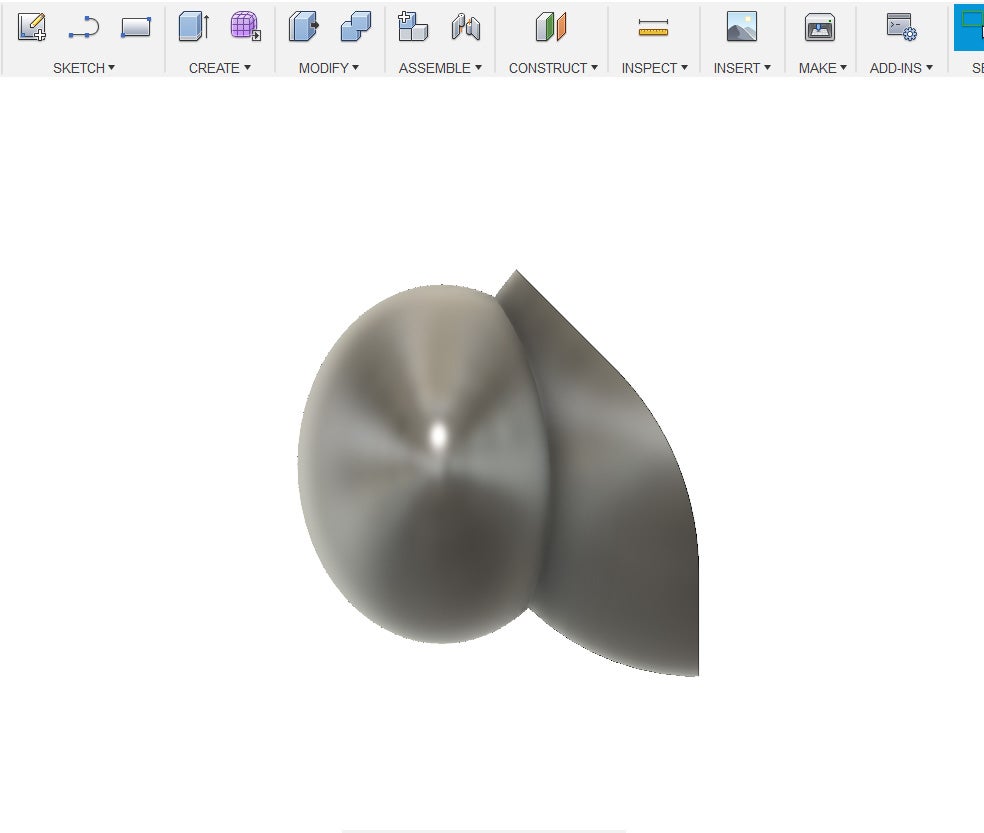Click the Measure ruler icon
The height and width of the screenshot is (833, 984).
click(653, 28)
